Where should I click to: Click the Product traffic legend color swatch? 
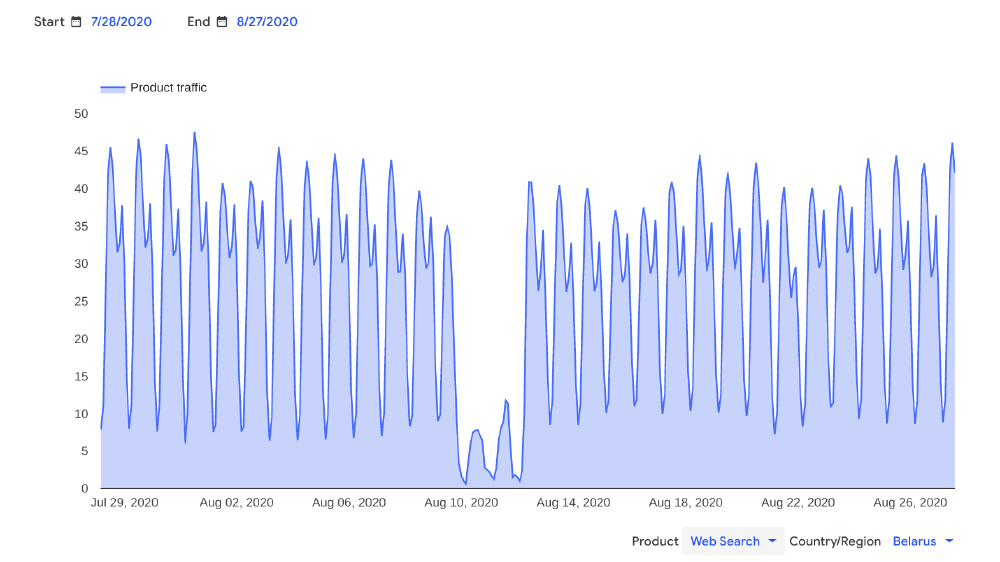(x=113, y=88)
